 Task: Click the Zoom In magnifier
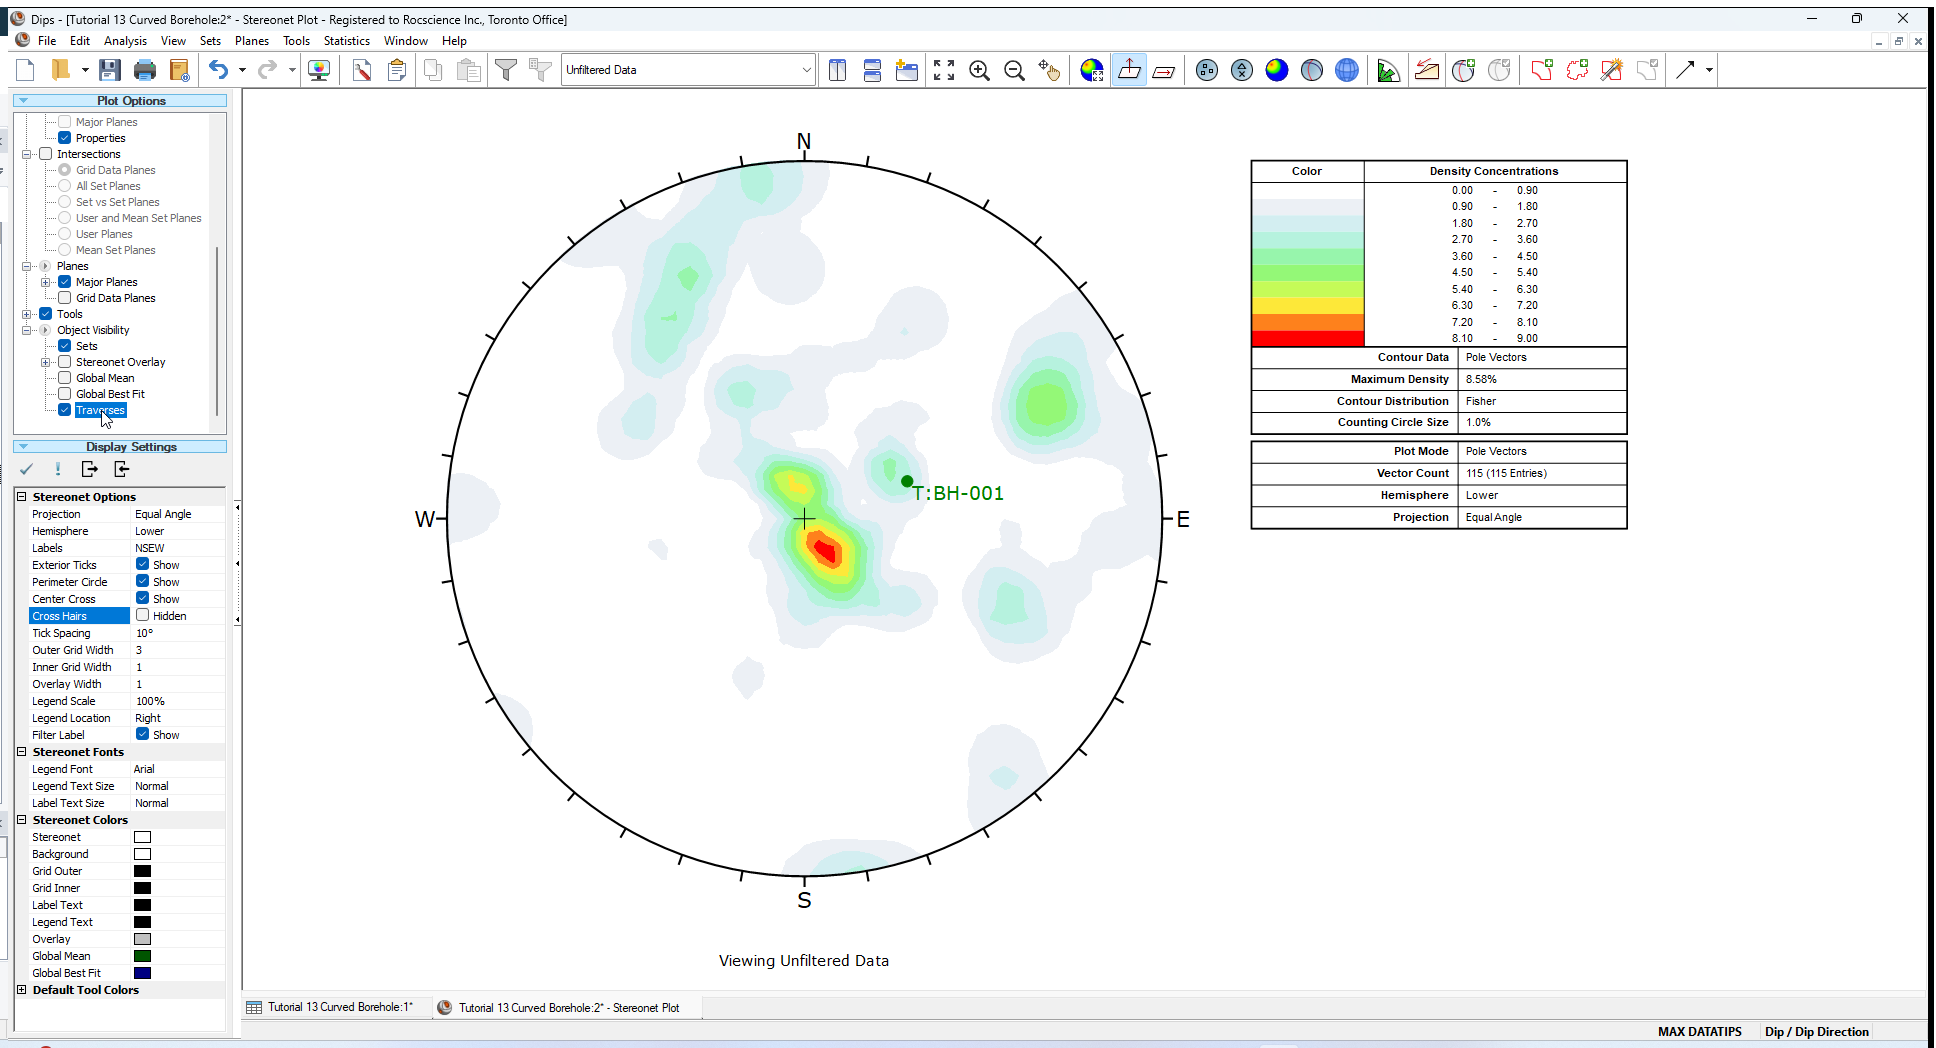[x=979, y=70]
